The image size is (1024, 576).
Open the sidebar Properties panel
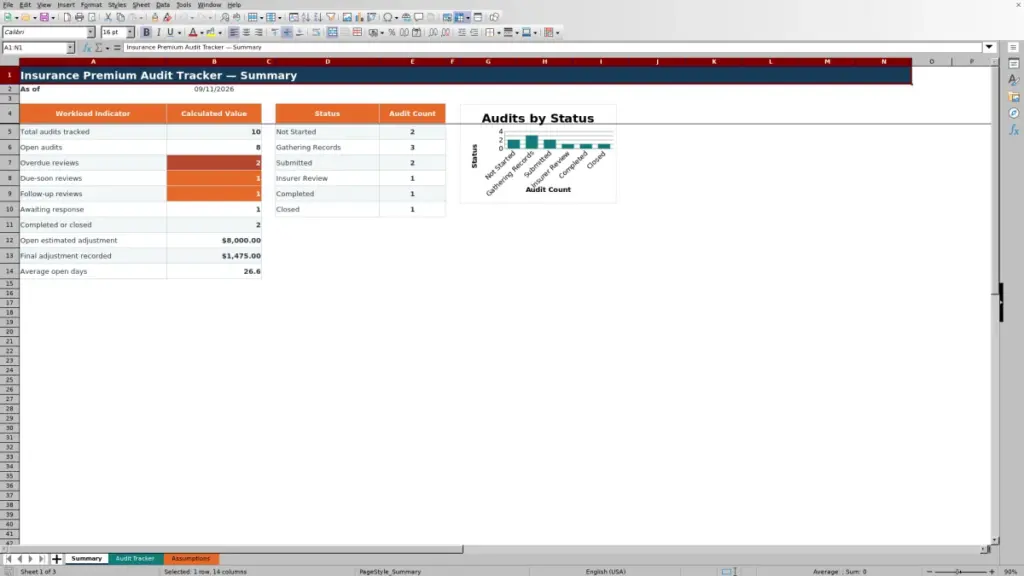1014,63
